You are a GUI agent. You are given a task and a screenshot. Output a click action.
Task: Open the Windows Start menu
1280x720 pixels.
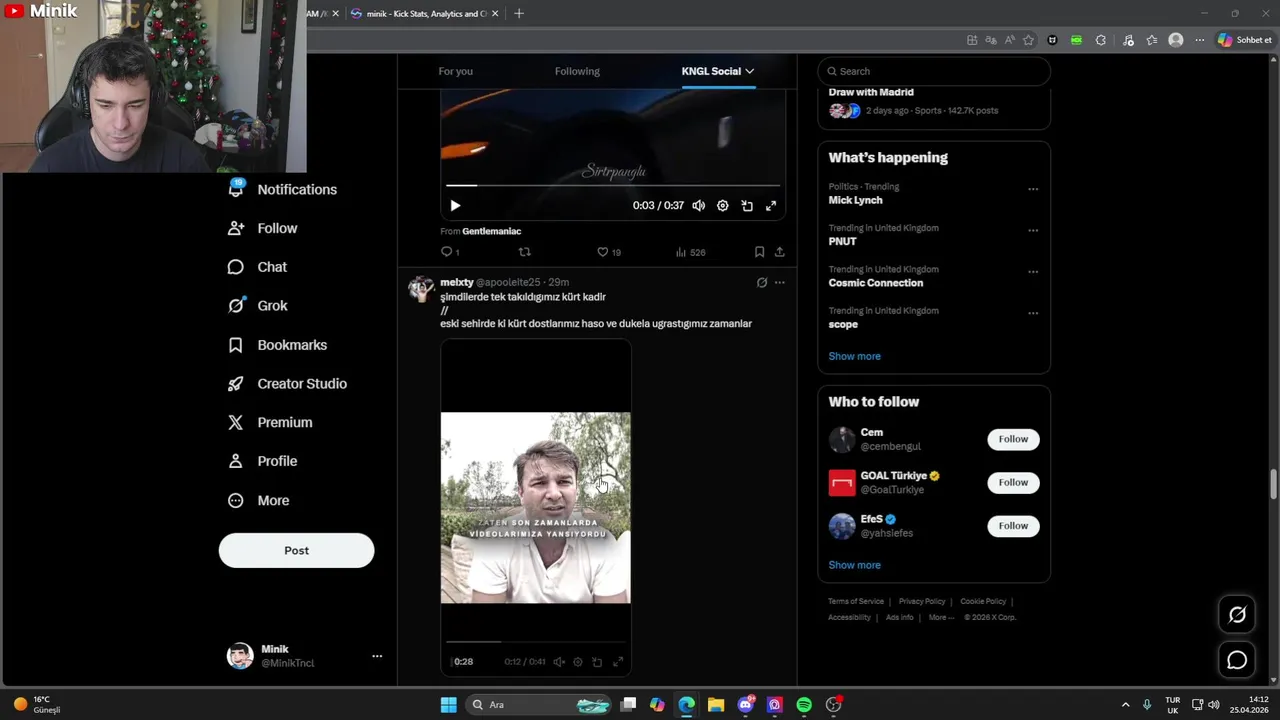coord(449,705)
